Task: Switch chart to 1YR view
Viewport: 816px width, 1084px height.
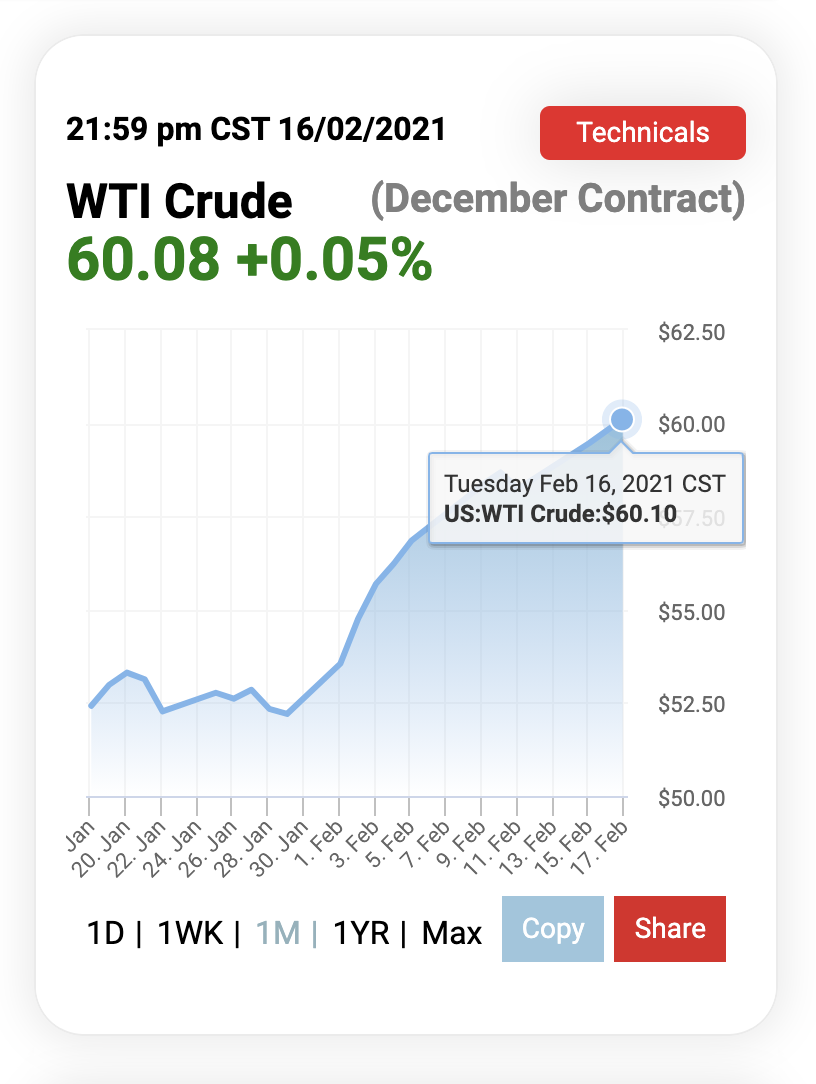Action: [x=362, y=933]
